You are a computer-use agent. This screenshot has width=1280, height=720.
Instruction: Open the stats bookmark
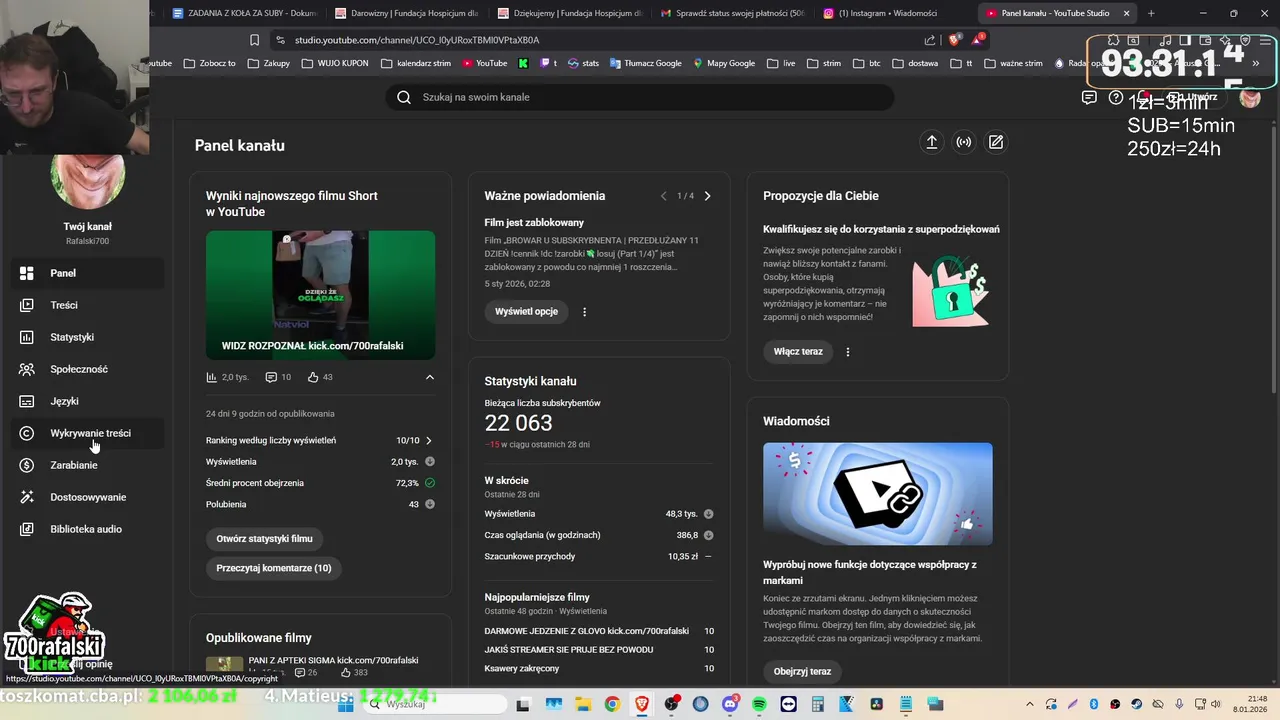pyautogui.click(x=583, y=63)
